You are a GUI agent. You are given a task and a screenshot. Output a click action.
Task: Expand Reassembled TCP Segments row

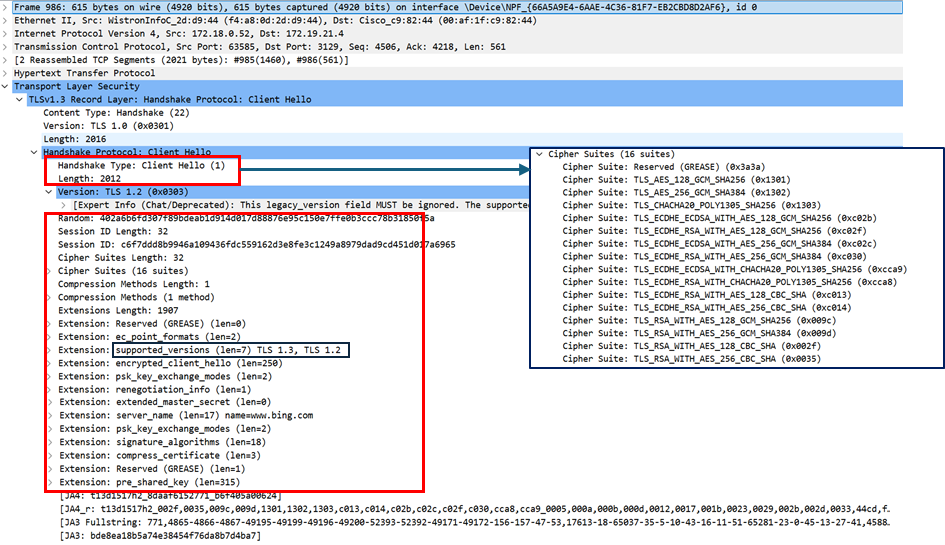click(x=5, y=60)
